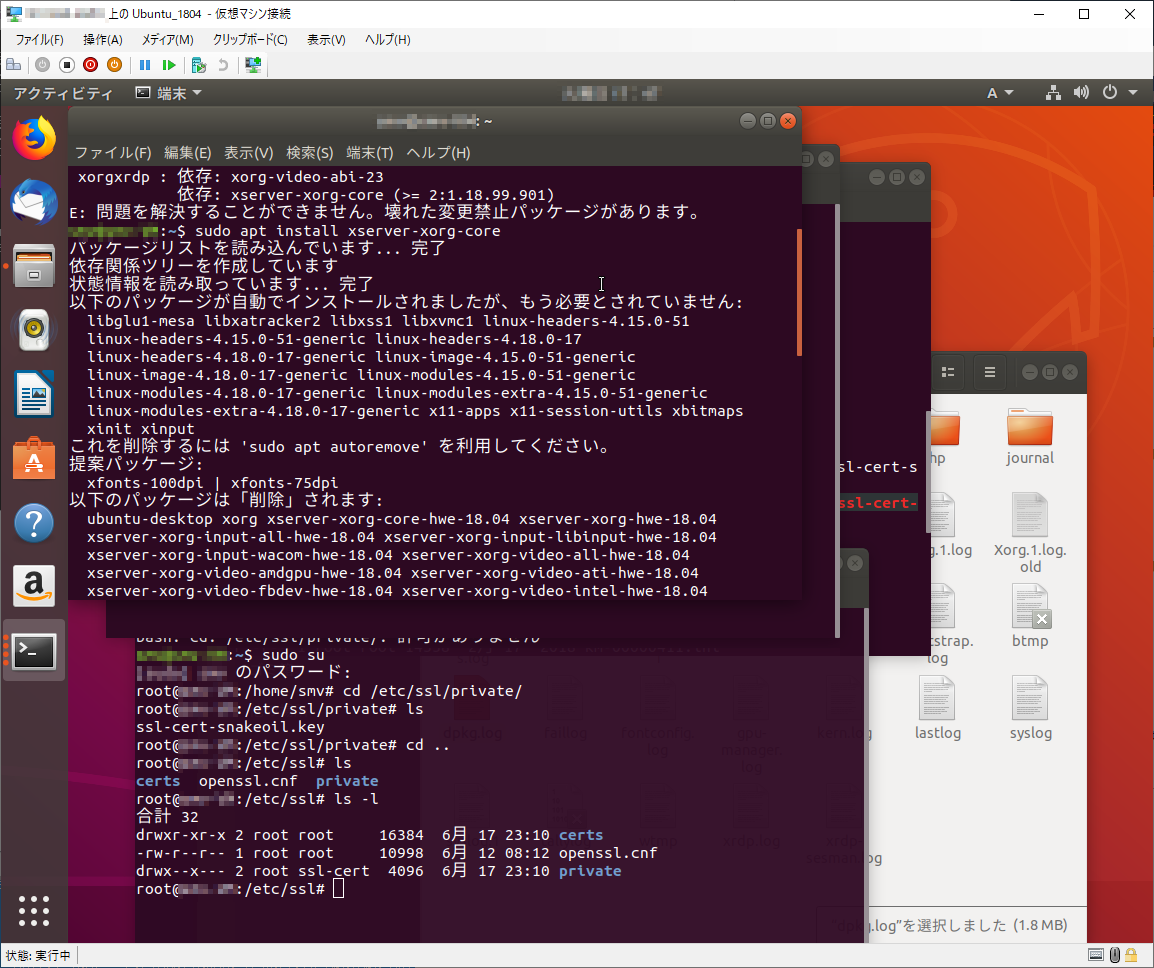Open the ヘルプ(H) menu of the Hyper-V window
Viewport: 1154px width, 968px height.
[388, 40]
